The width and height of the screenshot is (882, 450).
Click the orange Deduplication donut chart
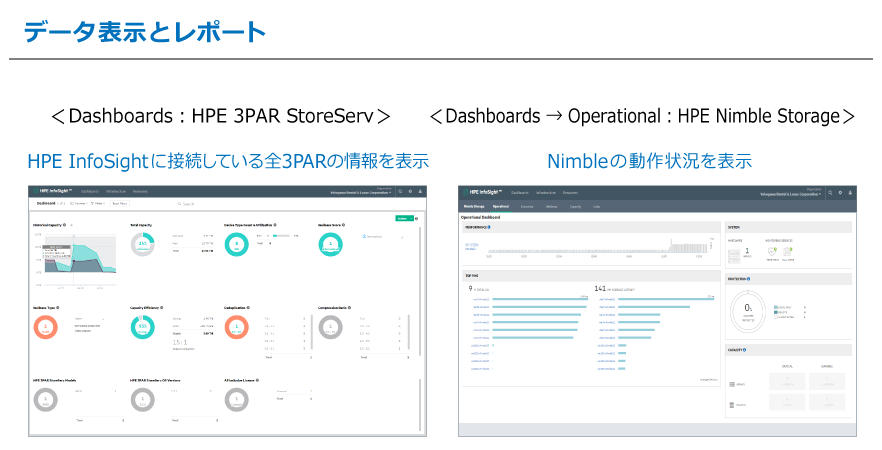point(236,327)
